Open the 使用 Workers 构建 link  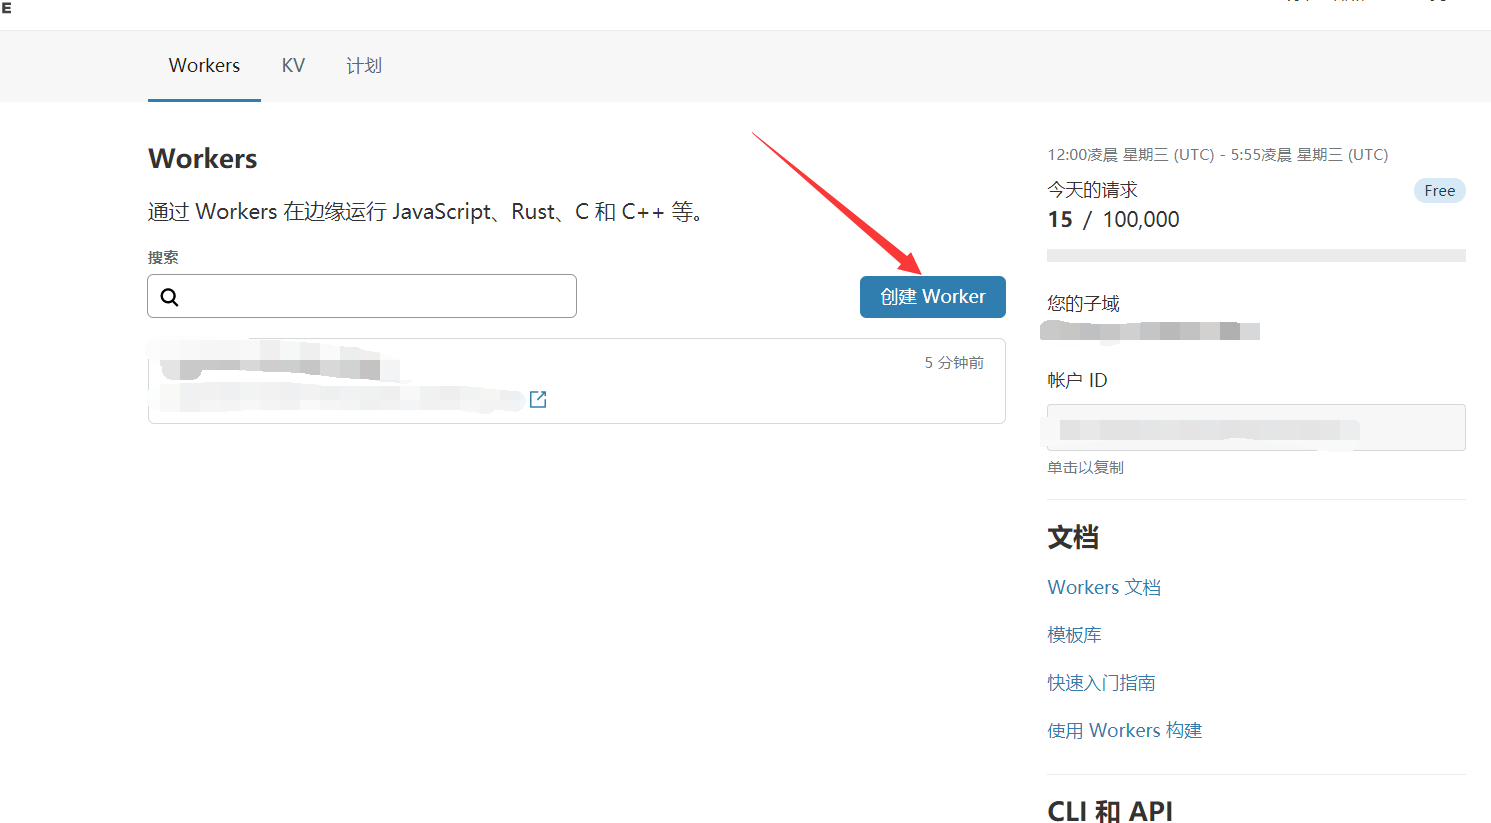pos(1124,731)
